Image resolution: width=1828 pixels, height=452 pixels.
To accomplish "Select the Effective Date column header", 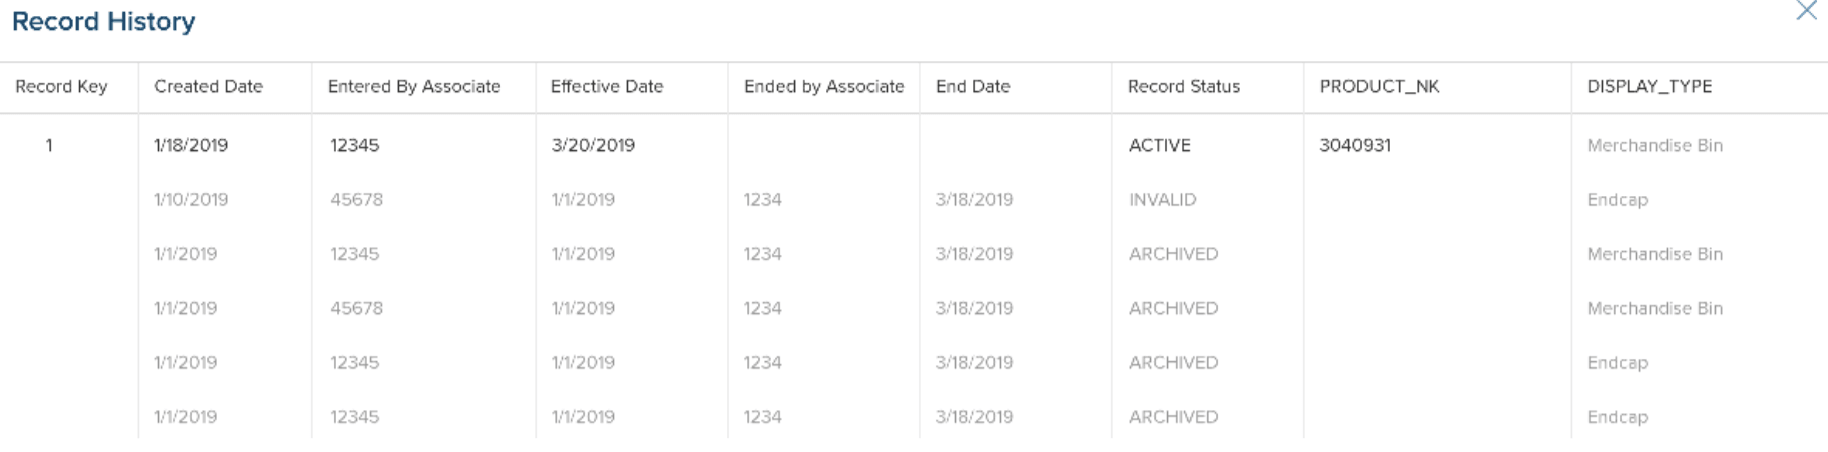I will pos(607,87).
